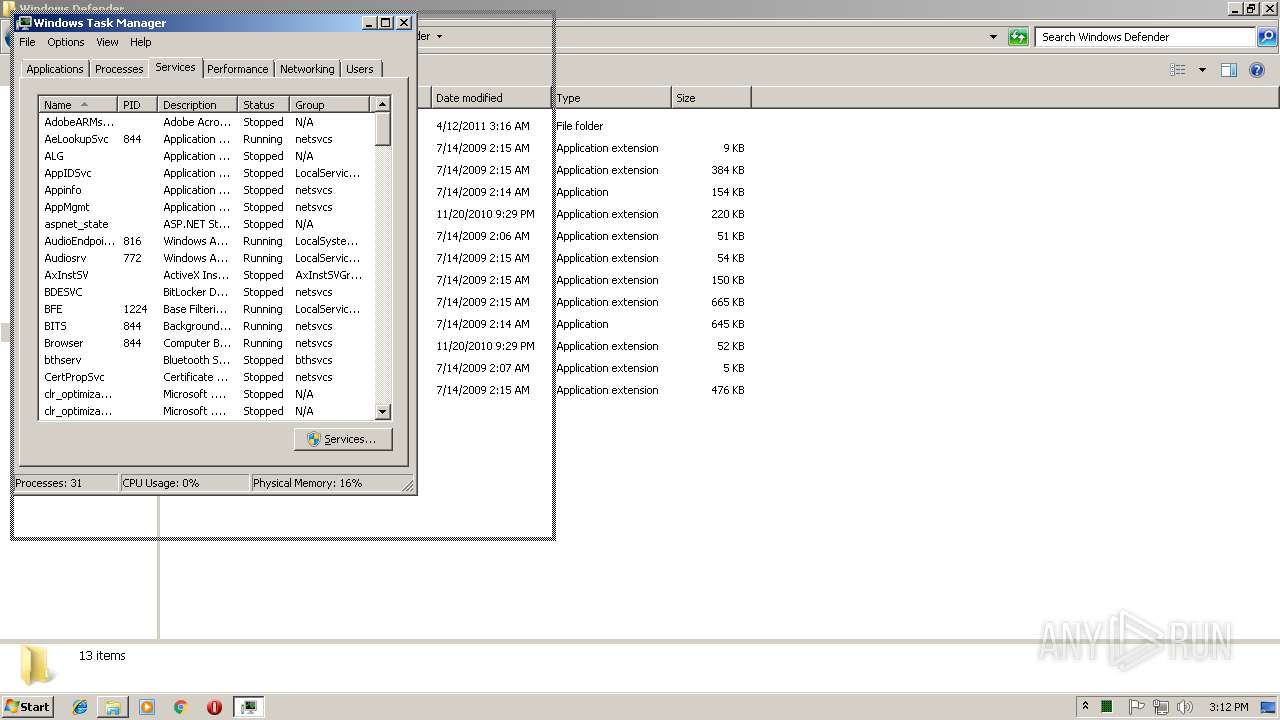
Task: Select the AppIDSvc service row
Action: pyautogui.click(x=206, y=173)
